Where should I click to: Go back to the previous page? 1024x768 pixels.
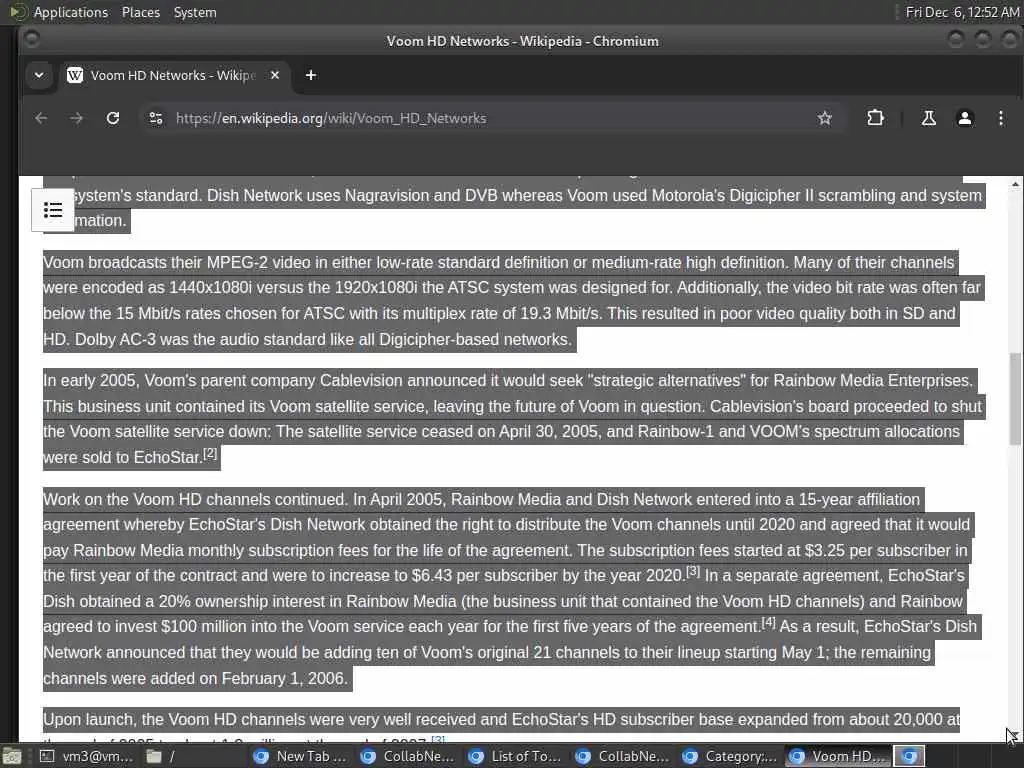[41, 118]
